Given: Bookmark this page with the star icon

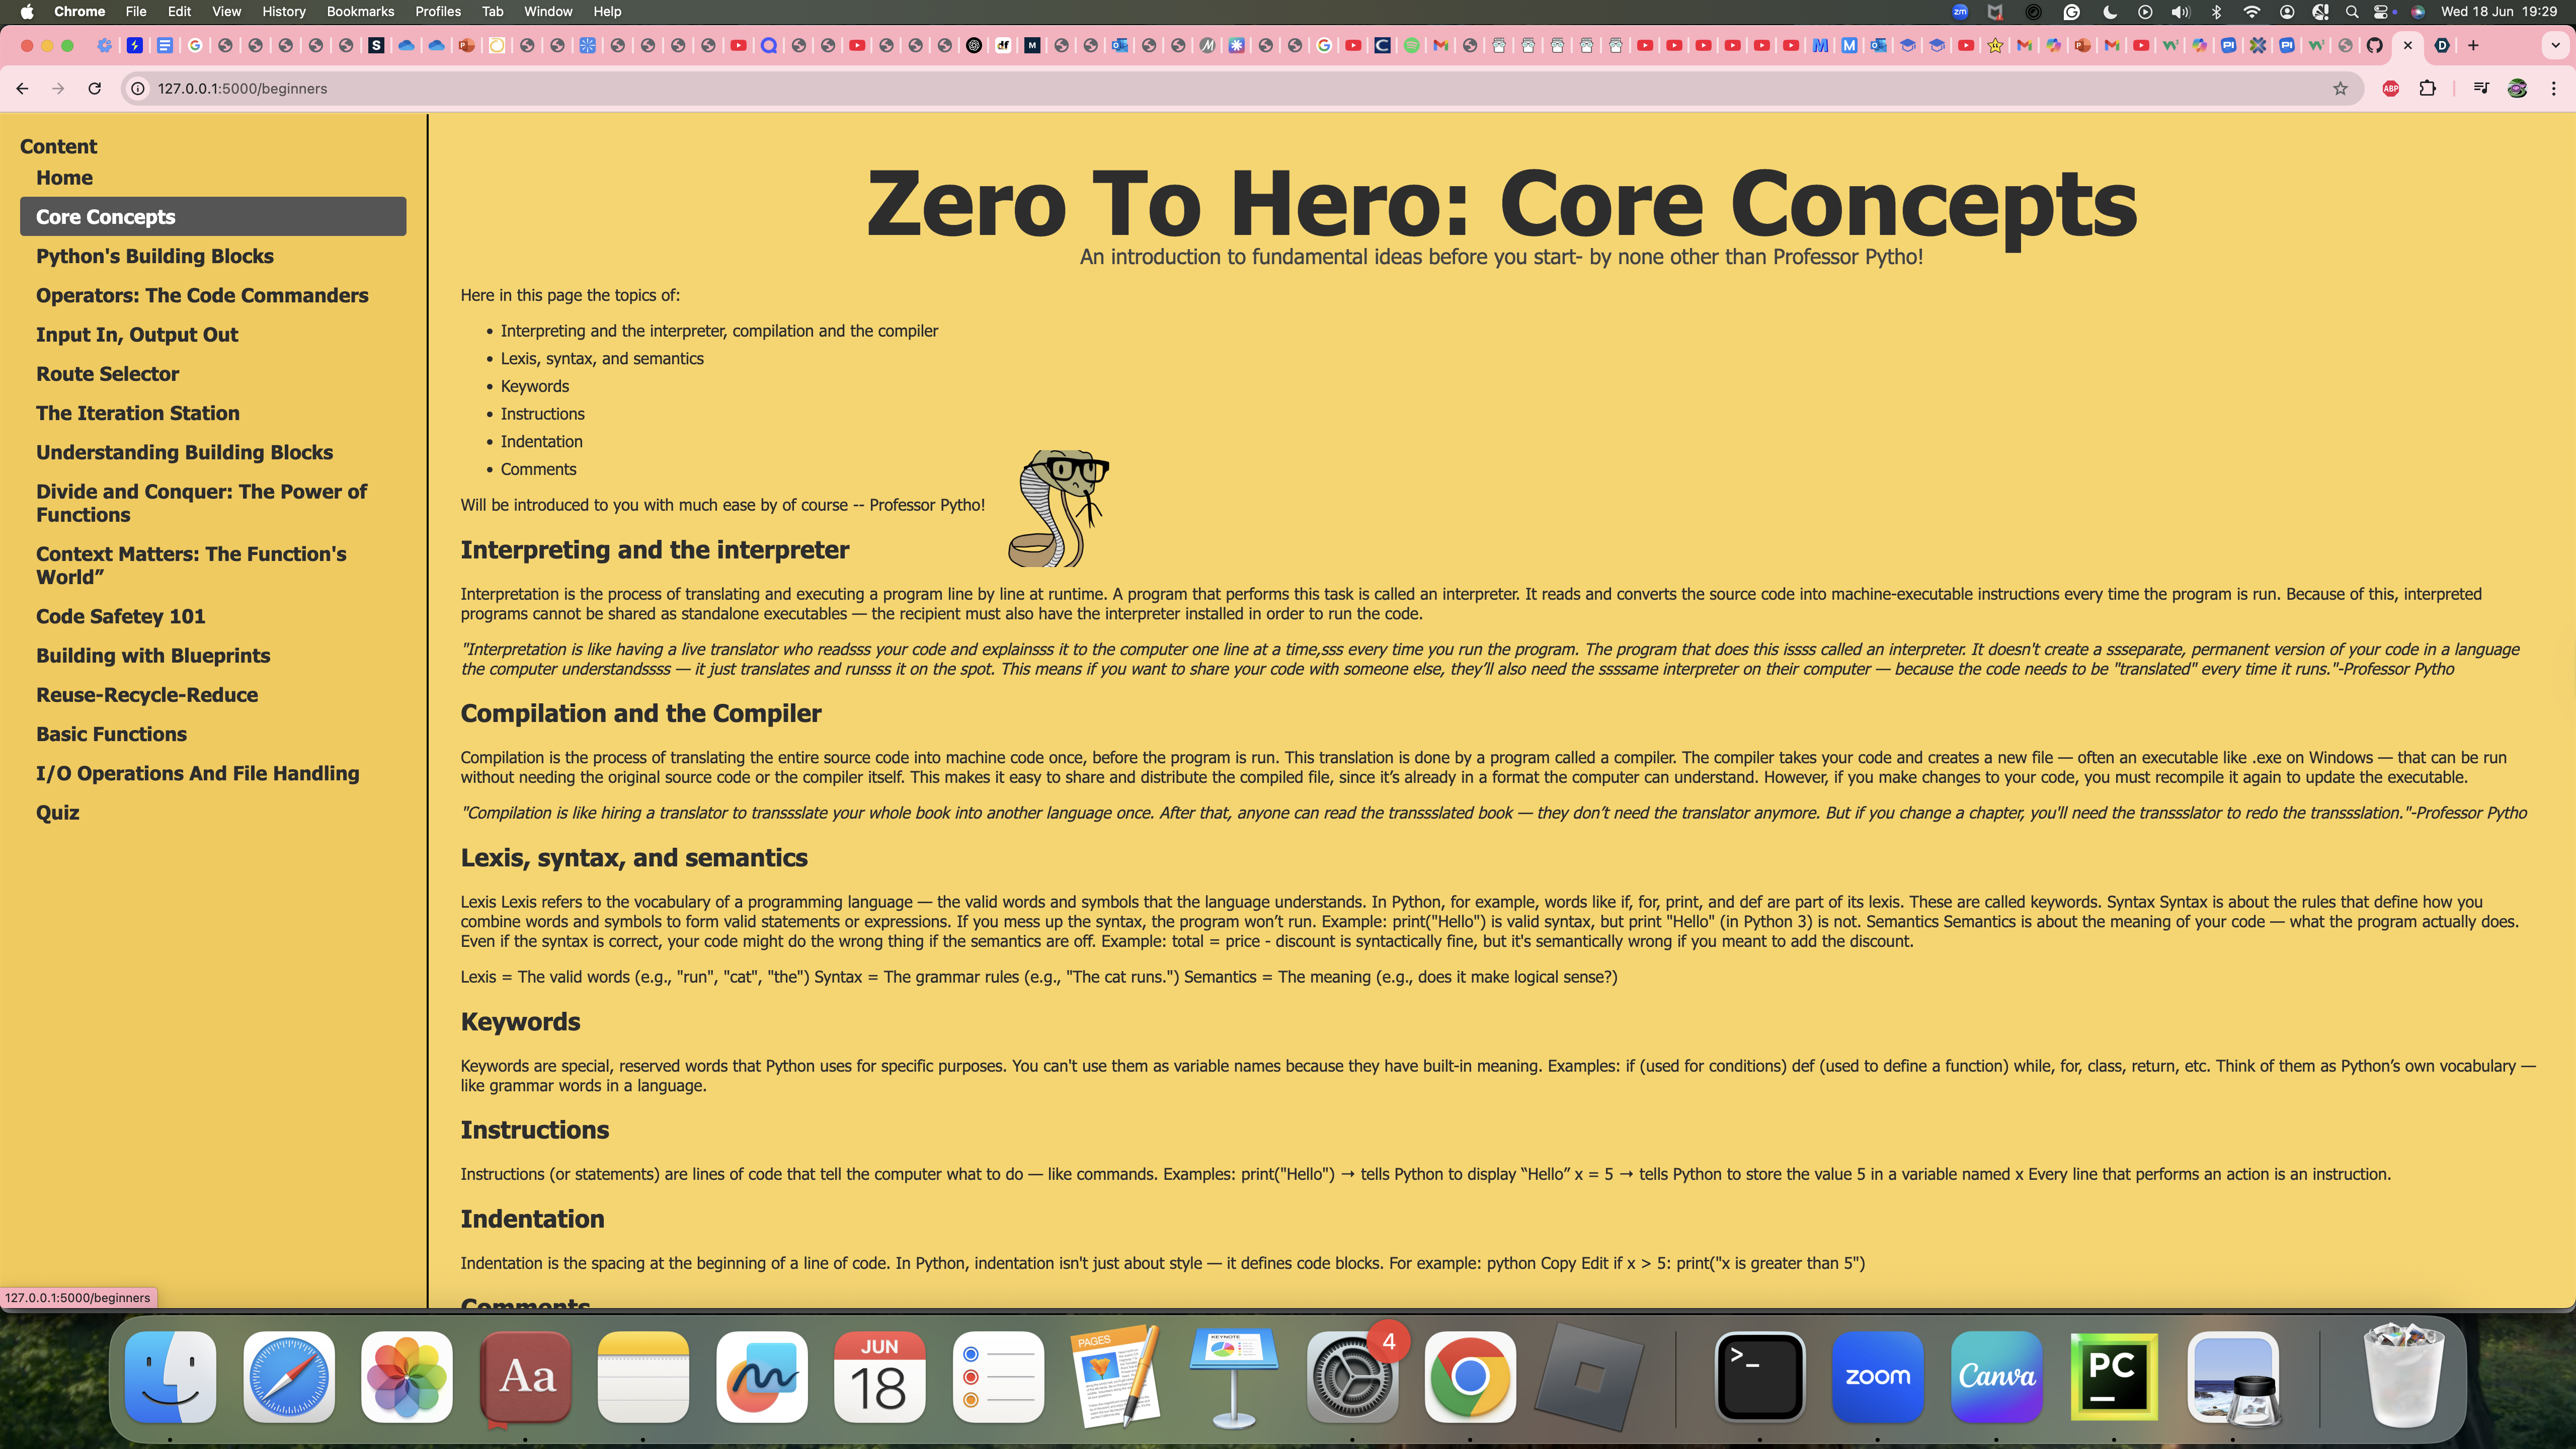Looking at the screenshot, I should click(2340, 88).
